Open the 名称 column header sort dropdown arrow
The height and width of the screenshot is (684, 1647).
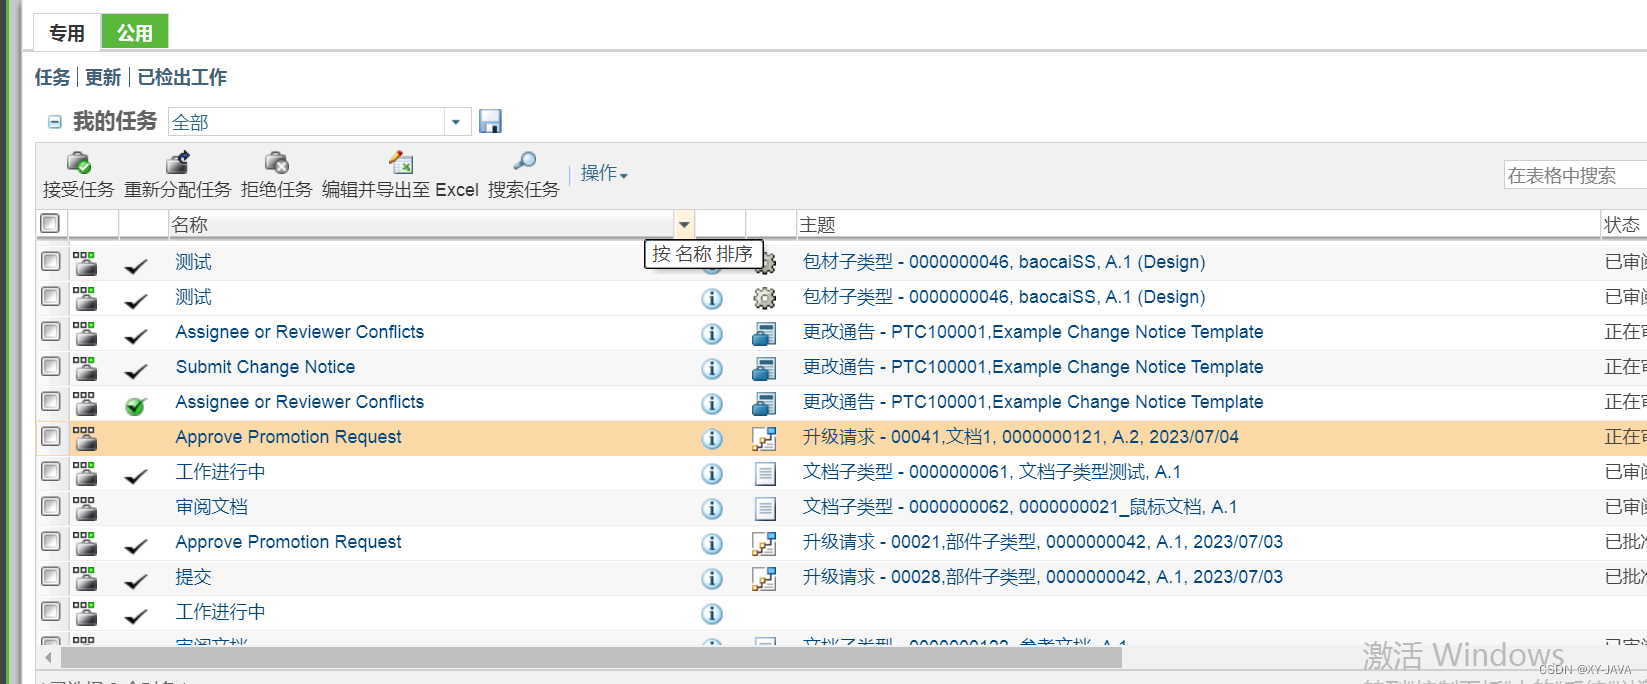684,225
